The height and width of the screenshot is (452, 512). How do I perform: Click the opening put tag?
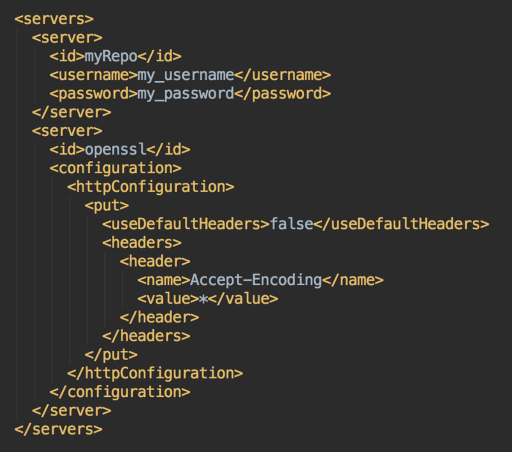point(107,206)
